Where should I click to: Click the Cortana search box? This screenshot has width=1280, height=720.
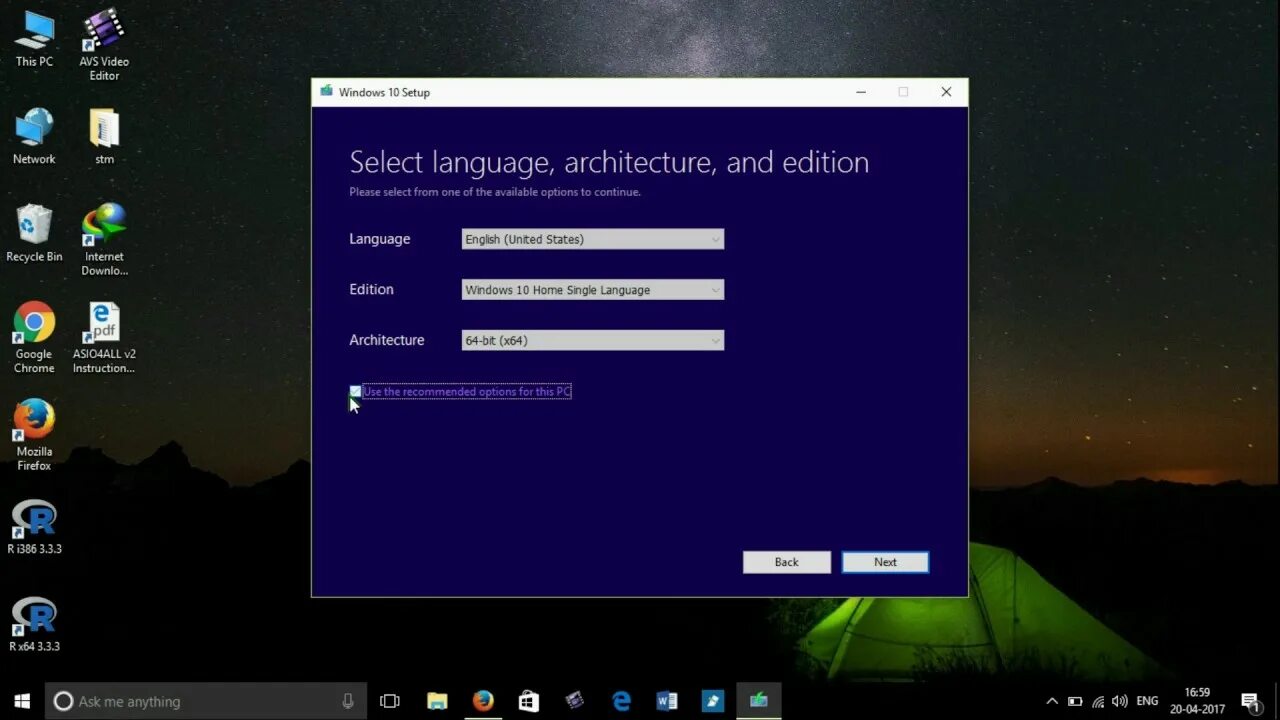pyautogui.click(x=206, y=701)
